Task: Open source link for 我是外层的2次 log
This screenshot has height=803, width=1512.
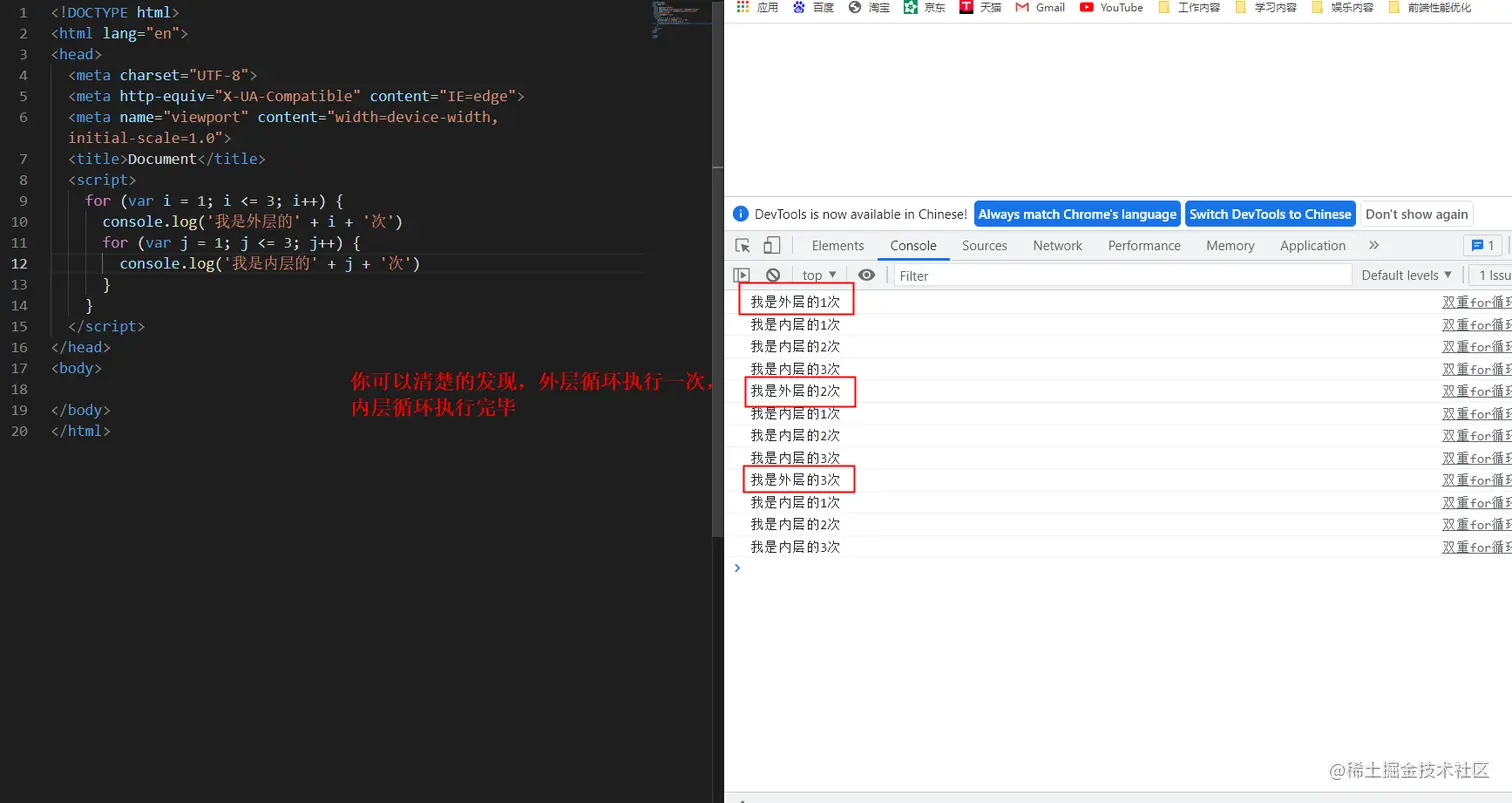Action: point(1476,391)
